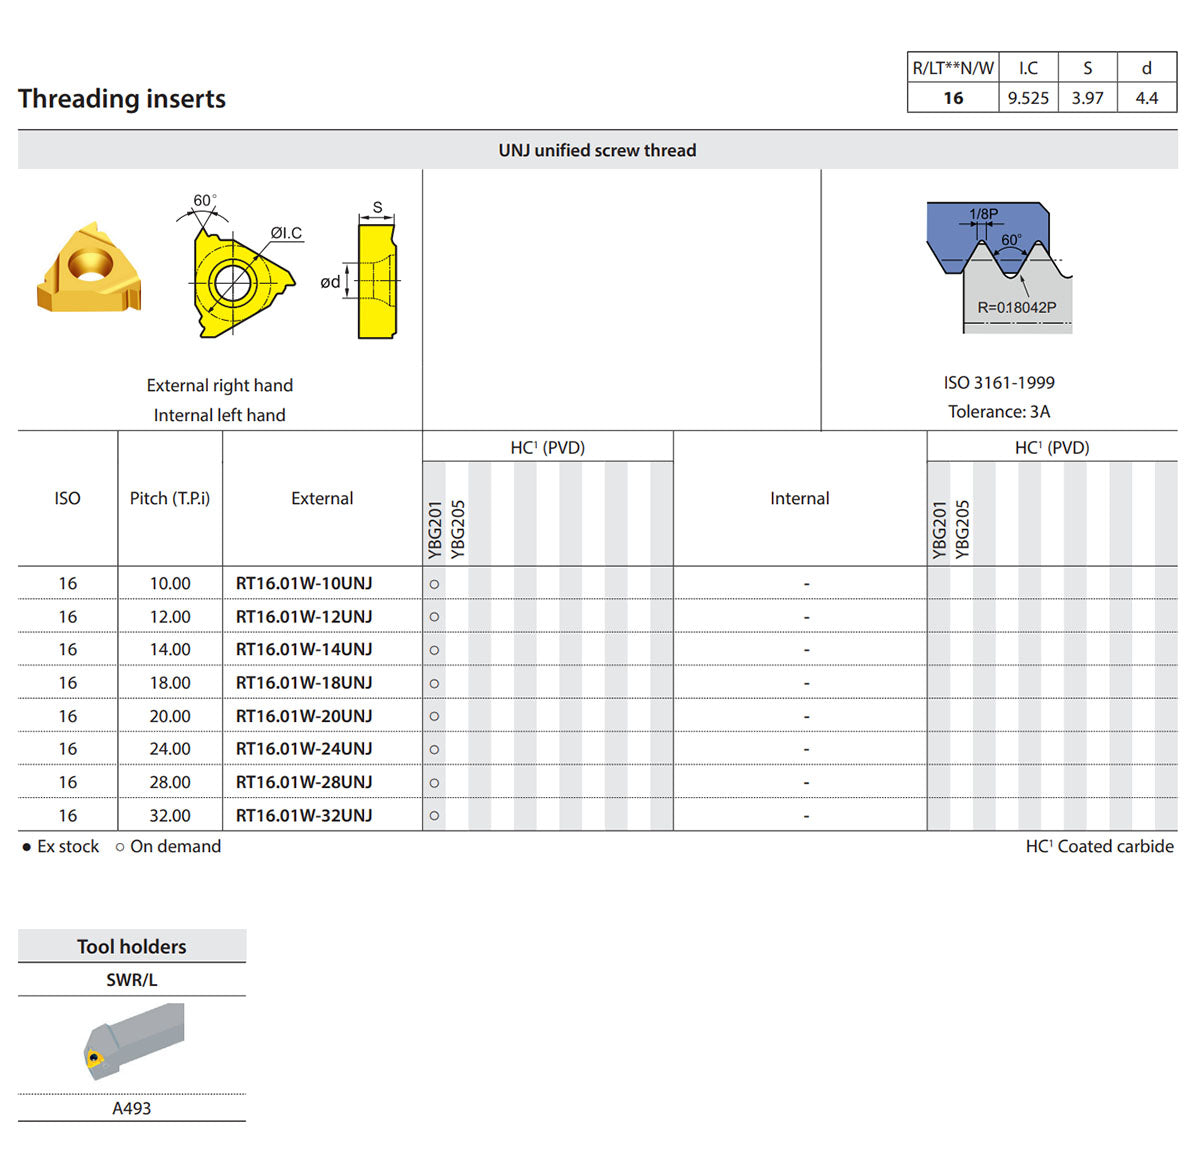Click the HC¹ Coated carbide footnote
Screen dimensions: 1200x1155
(x=1100, y=846)
